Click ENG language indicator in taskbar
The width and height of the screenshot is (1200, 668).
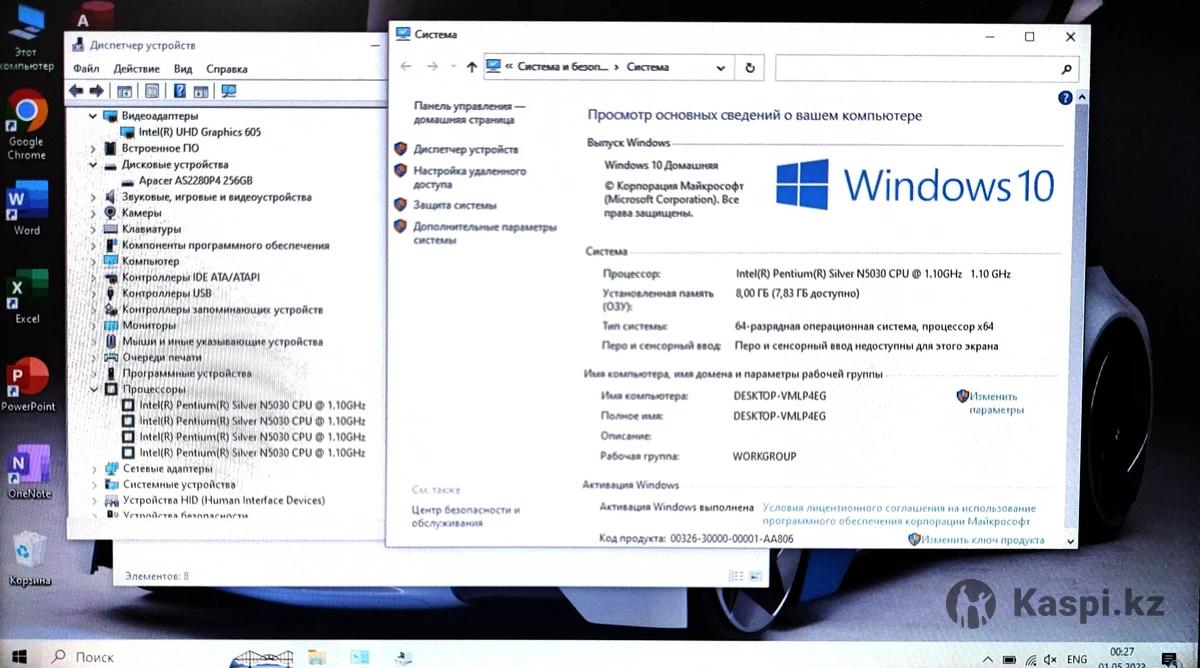tap(1077, 659)
